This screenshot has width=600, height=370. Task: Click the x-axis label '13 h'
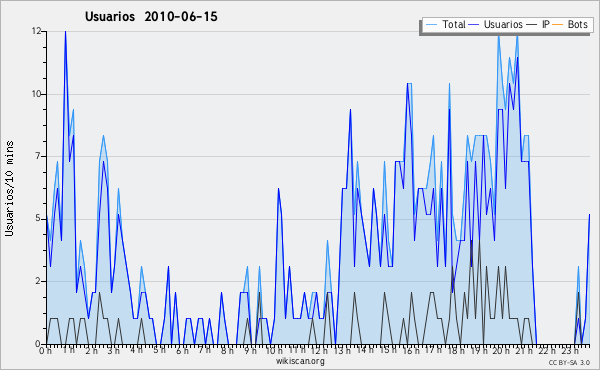tap(342, 350)
